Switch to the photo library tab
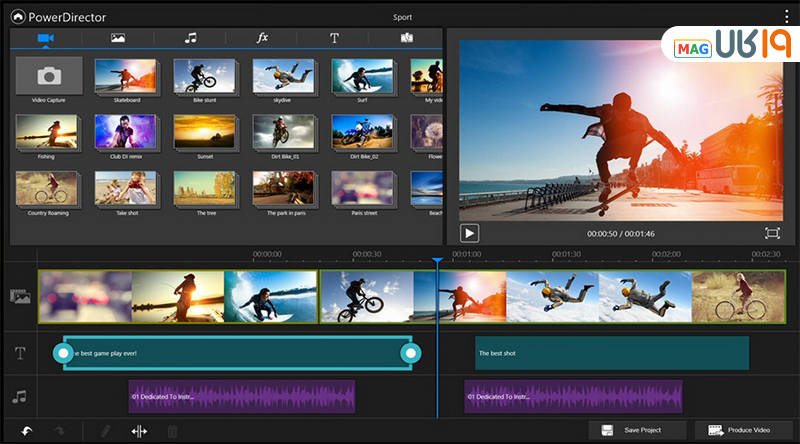 tap(117, 38)
